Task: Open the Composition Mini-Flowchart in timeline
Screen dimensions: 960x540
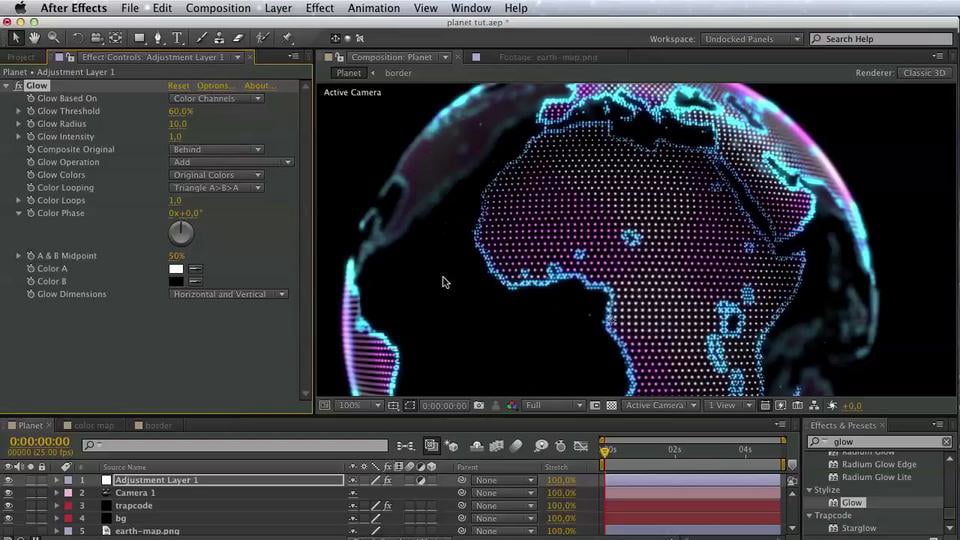Action: point(405,446)
